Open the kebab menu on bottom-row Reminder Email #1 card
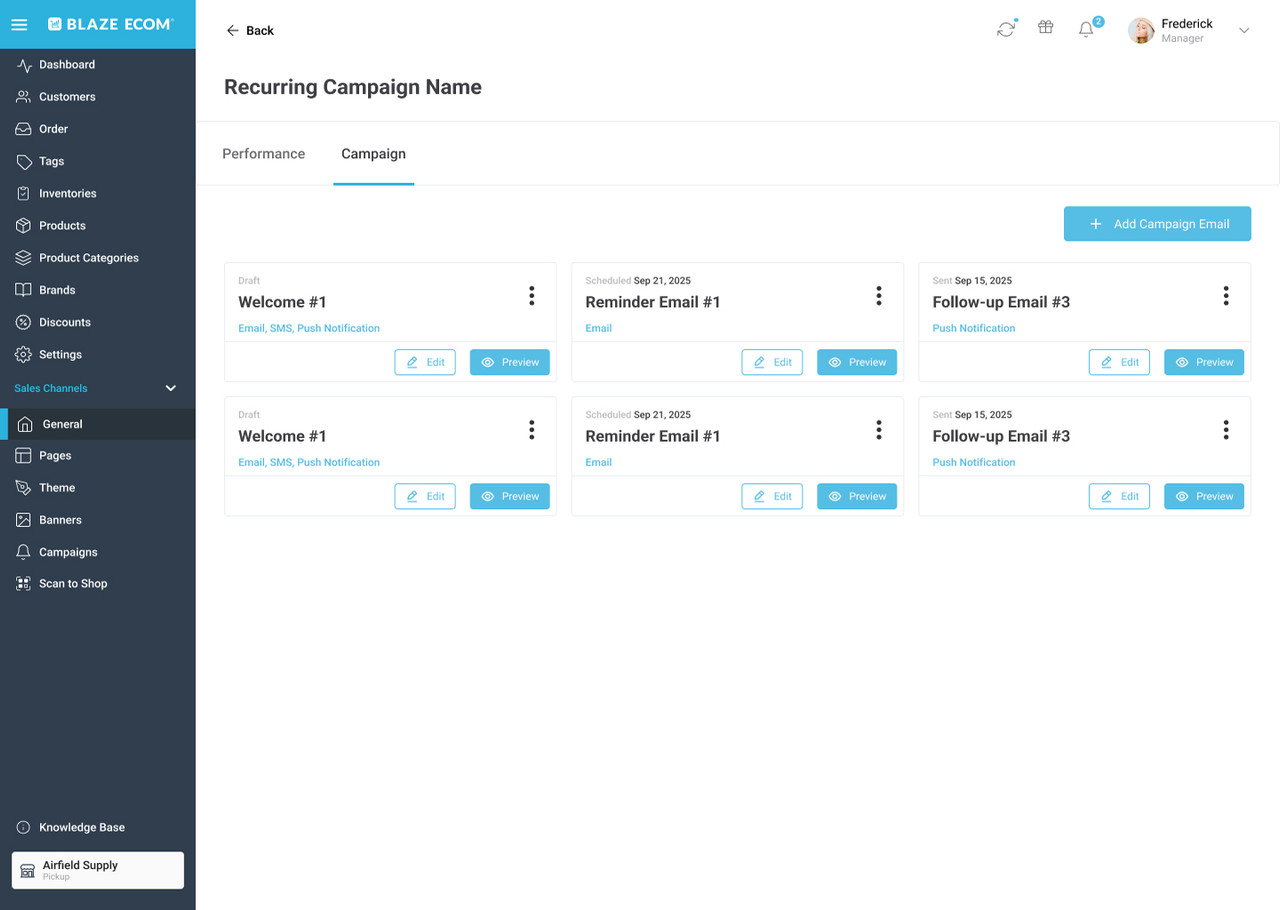 (x=878, y=429)
